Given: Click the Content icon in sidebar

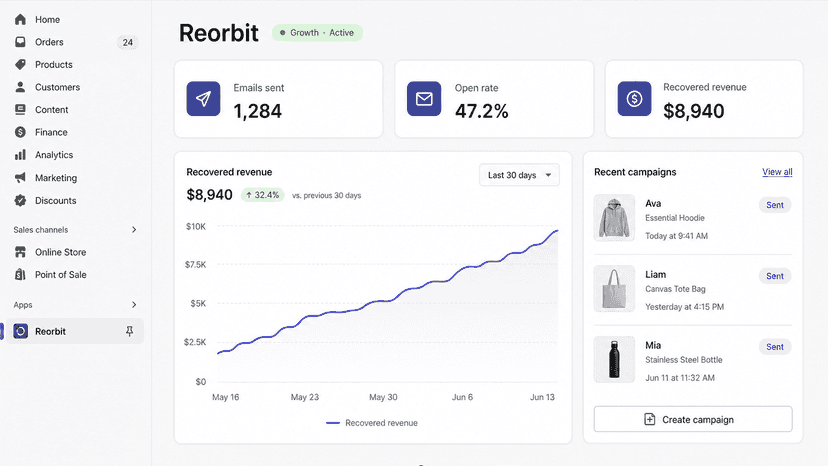Looking at the screenshot, I should click(20, 109).
